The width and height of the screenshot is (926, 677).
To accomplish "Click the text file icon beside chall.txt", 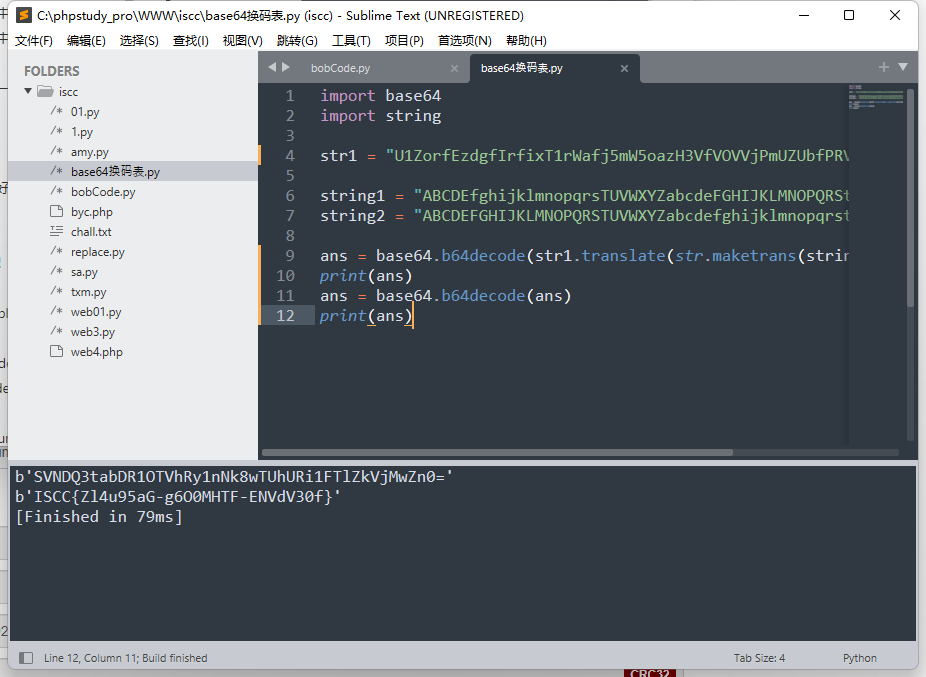I will tap(57, 231).
